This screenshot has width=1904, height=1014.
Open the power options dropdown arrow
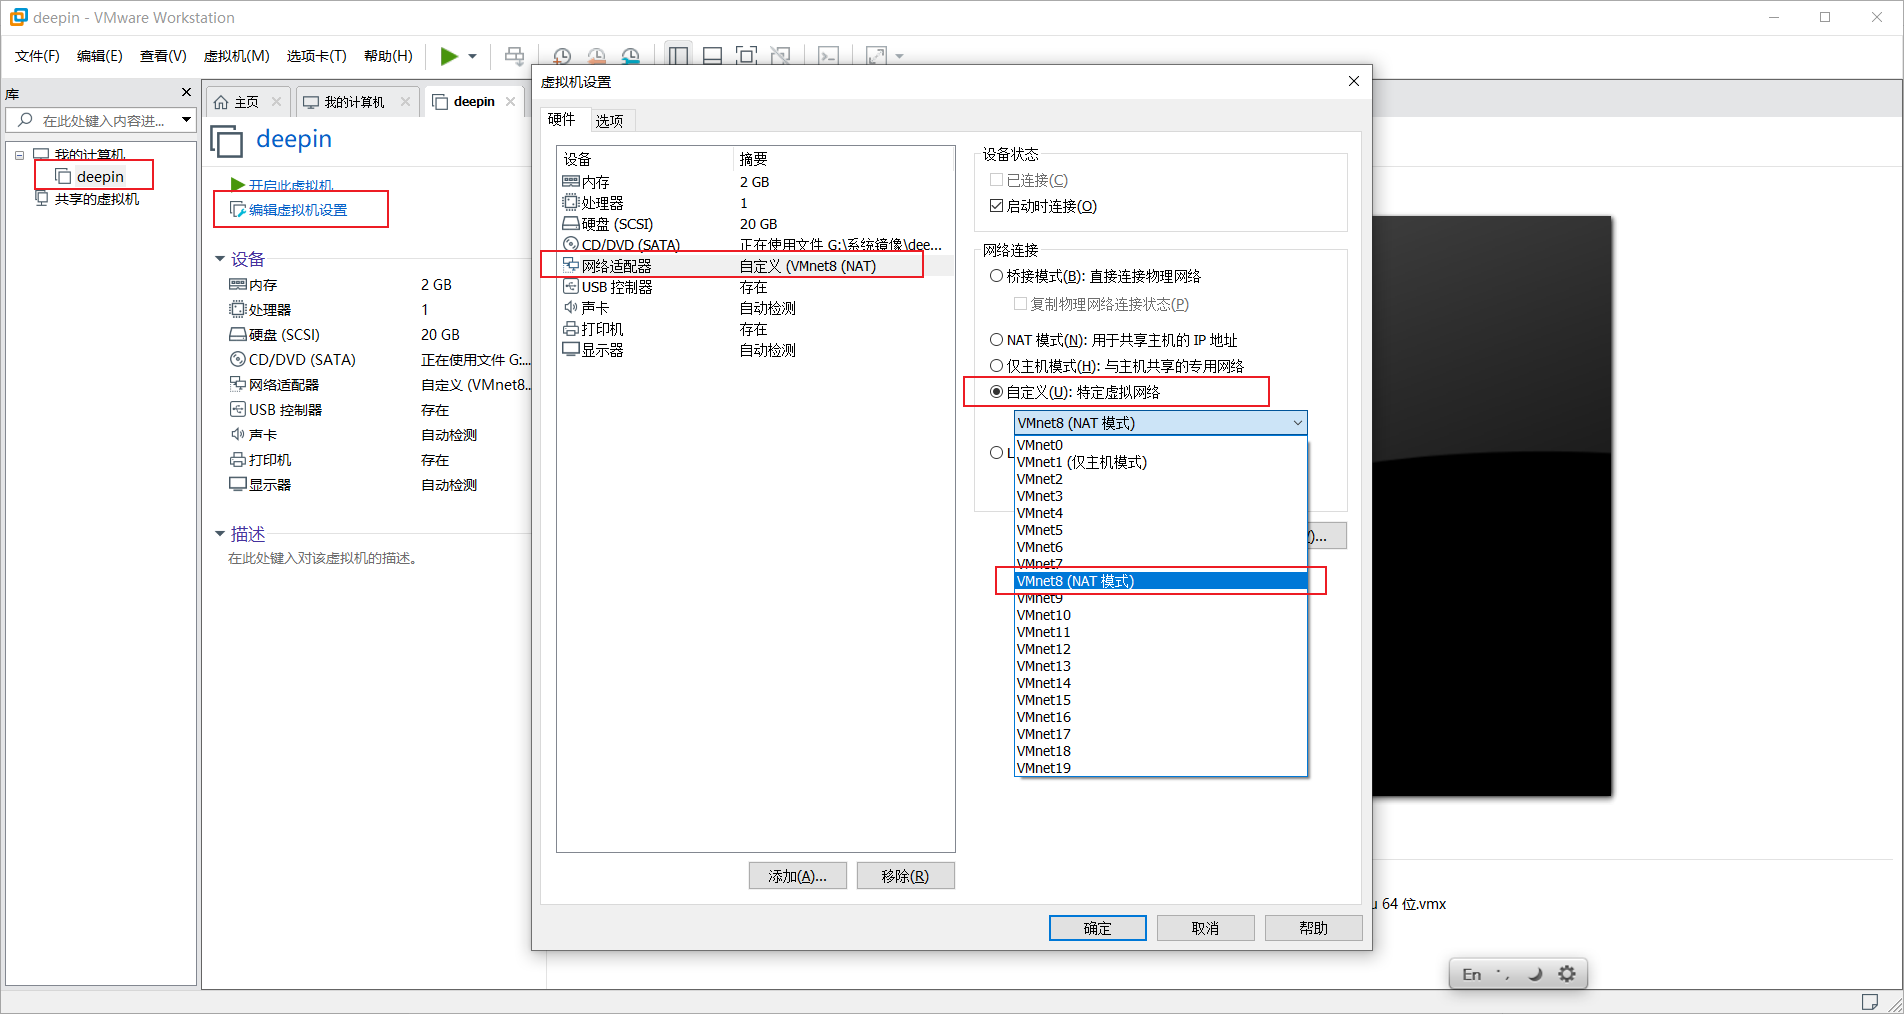473,56
